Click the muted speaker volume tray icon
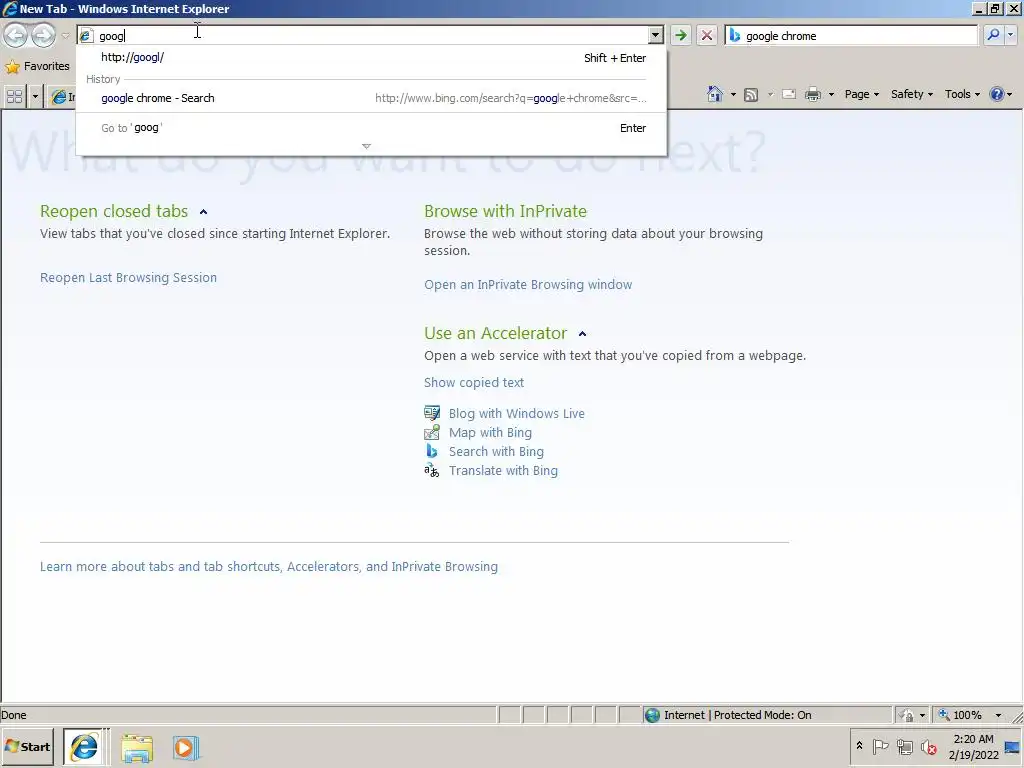1024x768 pixels. [x=928, y=746]
